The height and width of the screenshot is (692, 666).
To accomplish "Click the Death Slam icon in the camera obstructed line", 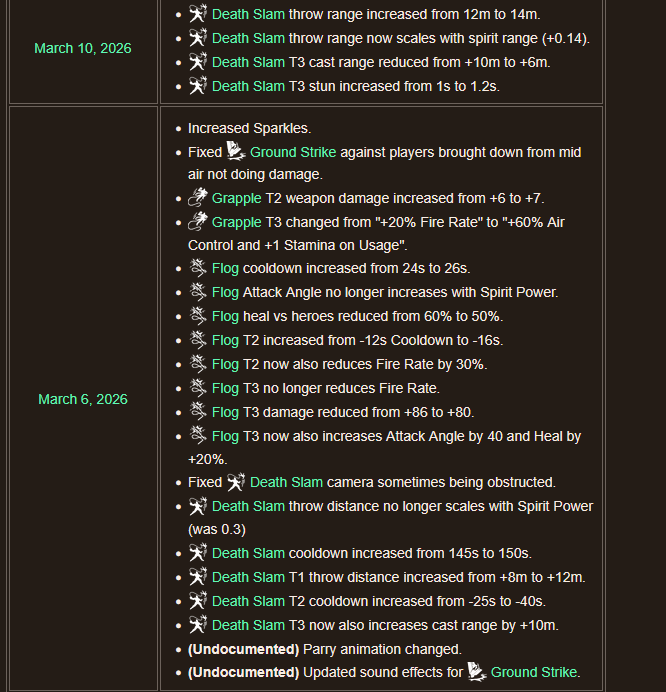I will point(236,481).
